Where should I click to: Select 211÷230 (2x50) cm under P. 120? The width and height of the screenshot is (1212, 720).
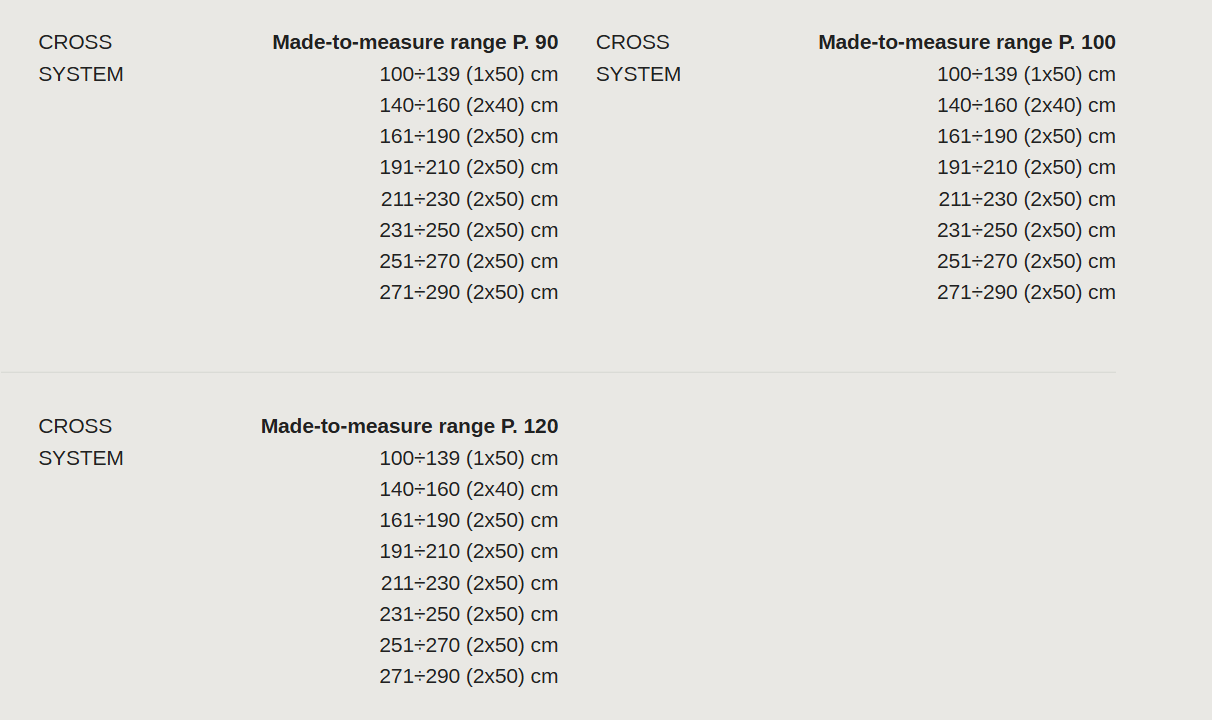click(x=469, y=583)
